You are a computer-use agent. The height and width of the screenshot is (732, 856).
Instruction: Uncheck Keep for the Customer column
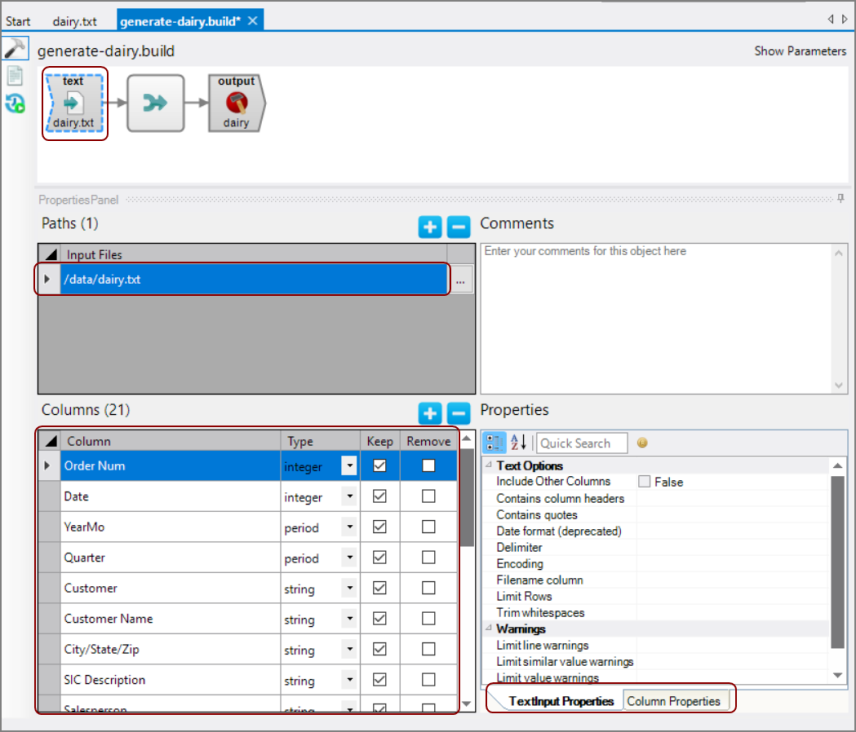pos(379,588)
